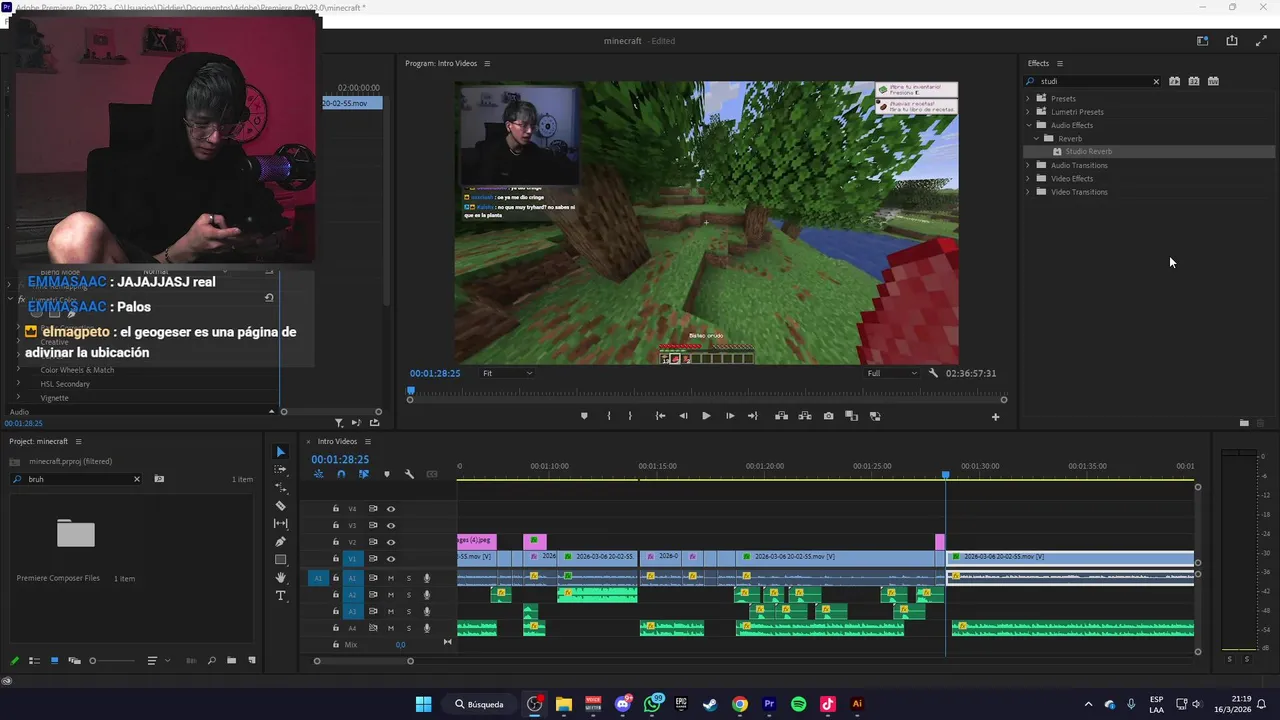Hide video track V3 eye icon
This screenshot has height=720, width=1280.
point(391,526)
